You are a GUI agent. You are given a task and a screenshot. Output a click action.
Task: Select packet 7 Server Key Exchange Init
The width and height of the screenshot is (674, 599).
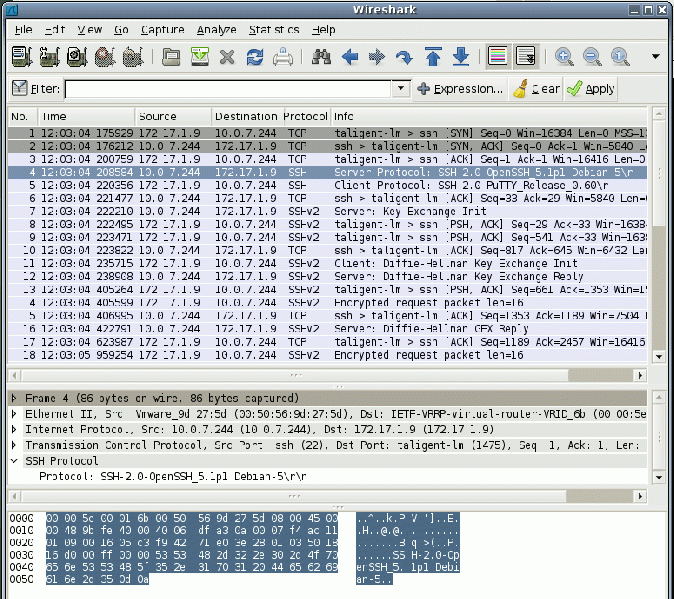328,211
